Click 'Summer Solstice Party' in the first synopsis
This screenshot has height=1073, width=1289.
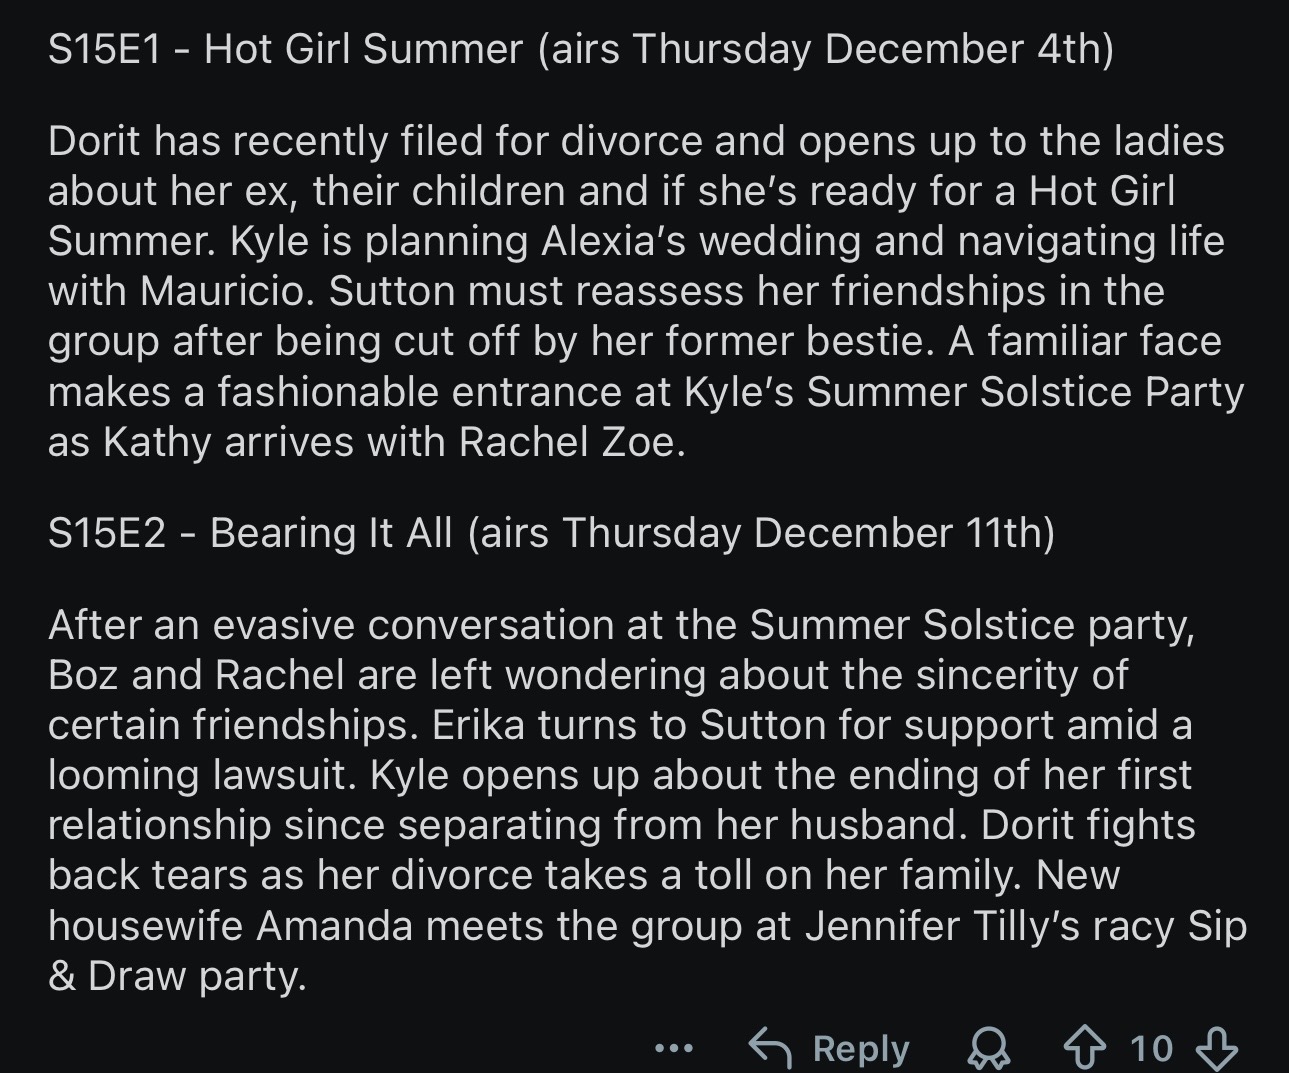1025,392
